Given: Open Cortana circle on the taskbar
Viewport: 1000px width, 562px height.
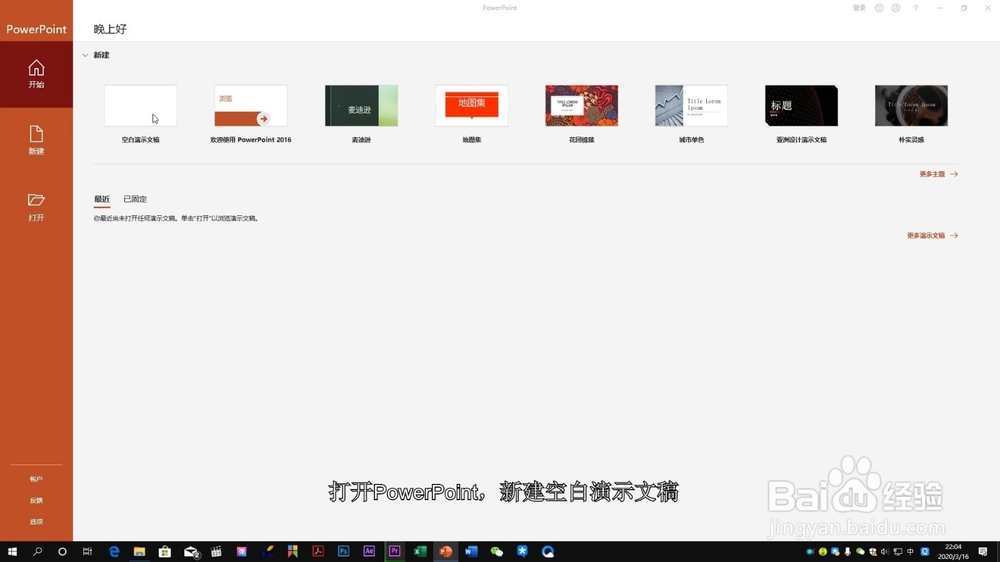Looking at the screenshot, I should [x=62, y=552].
